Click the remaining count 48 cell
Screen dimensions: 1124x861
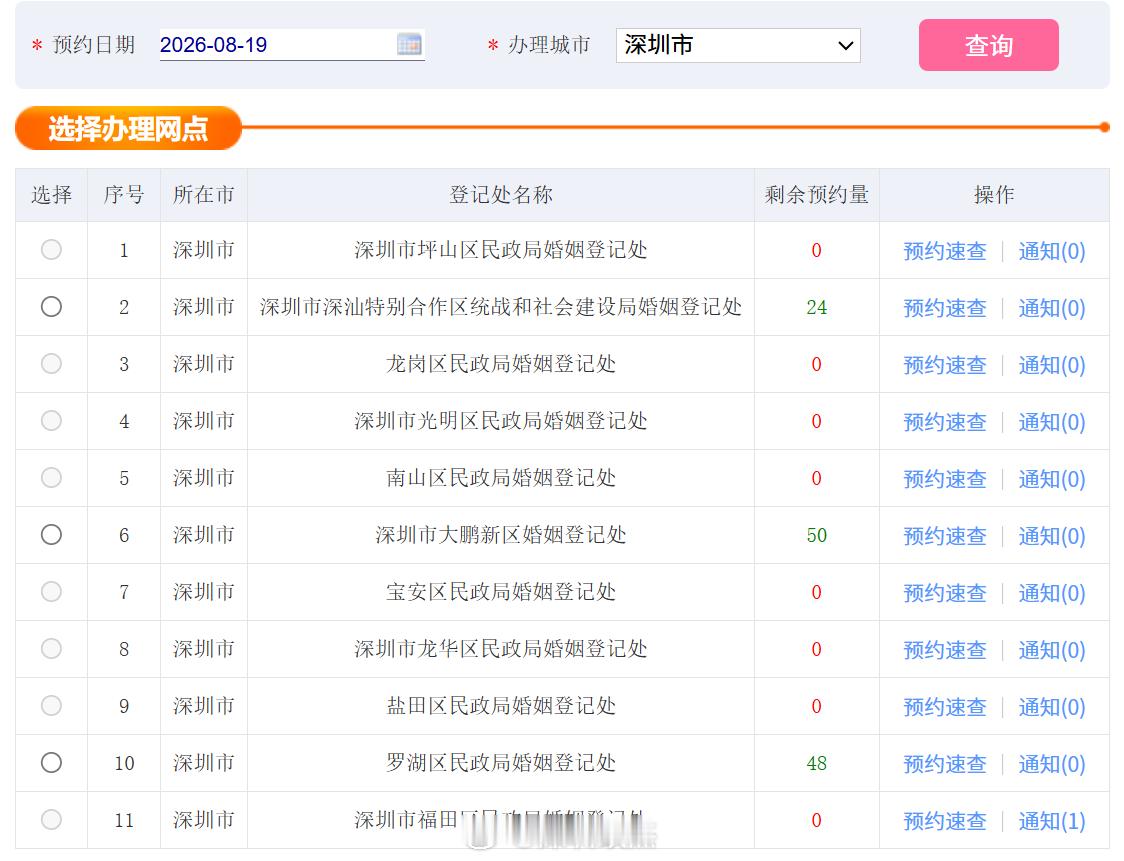point(816,764)
